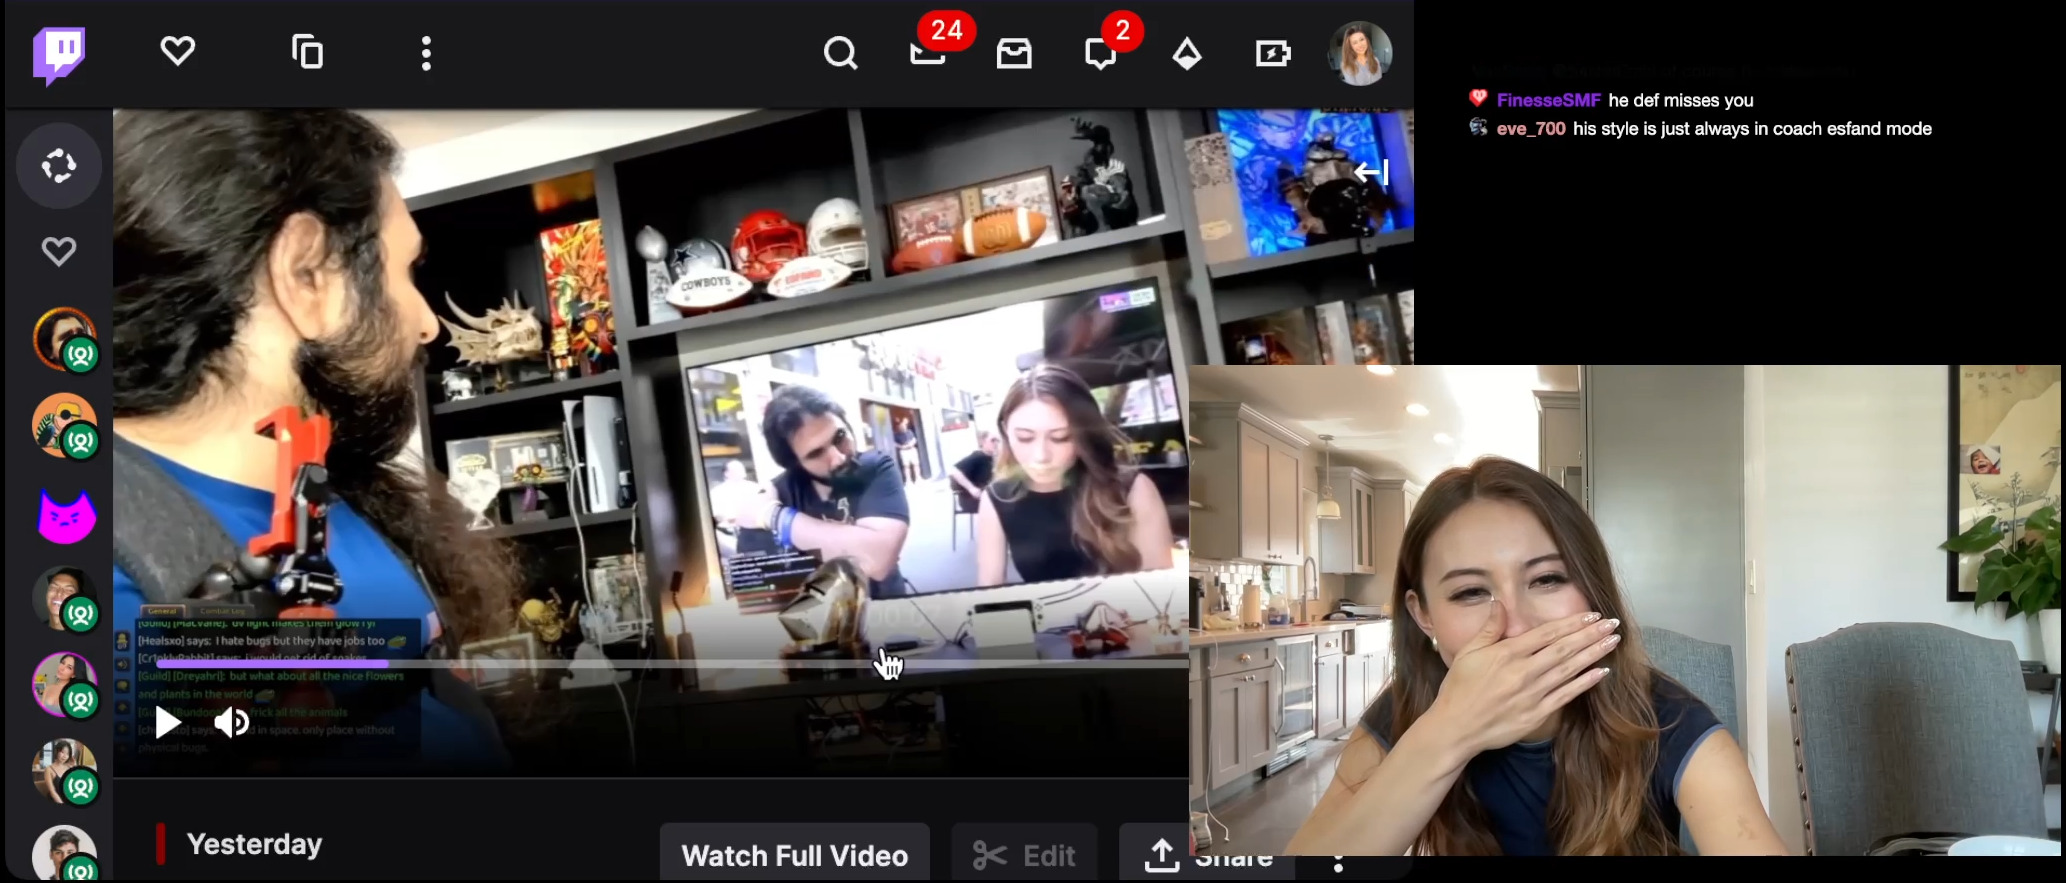Click the heart badge beside FinesseSMF
The image size is (2066, 883).
[x=1478, y=98]
